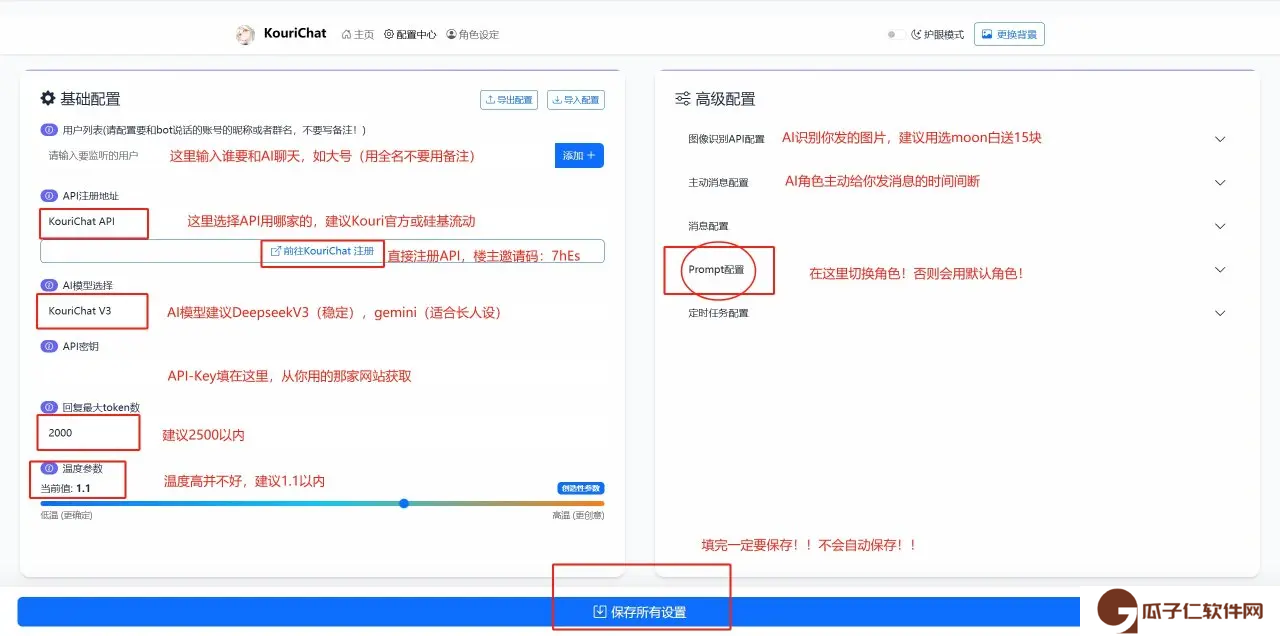The height and width of the screenshot is (636, 1280).
Task: Expand the Prompt配置 section
Action: [956, 270]
